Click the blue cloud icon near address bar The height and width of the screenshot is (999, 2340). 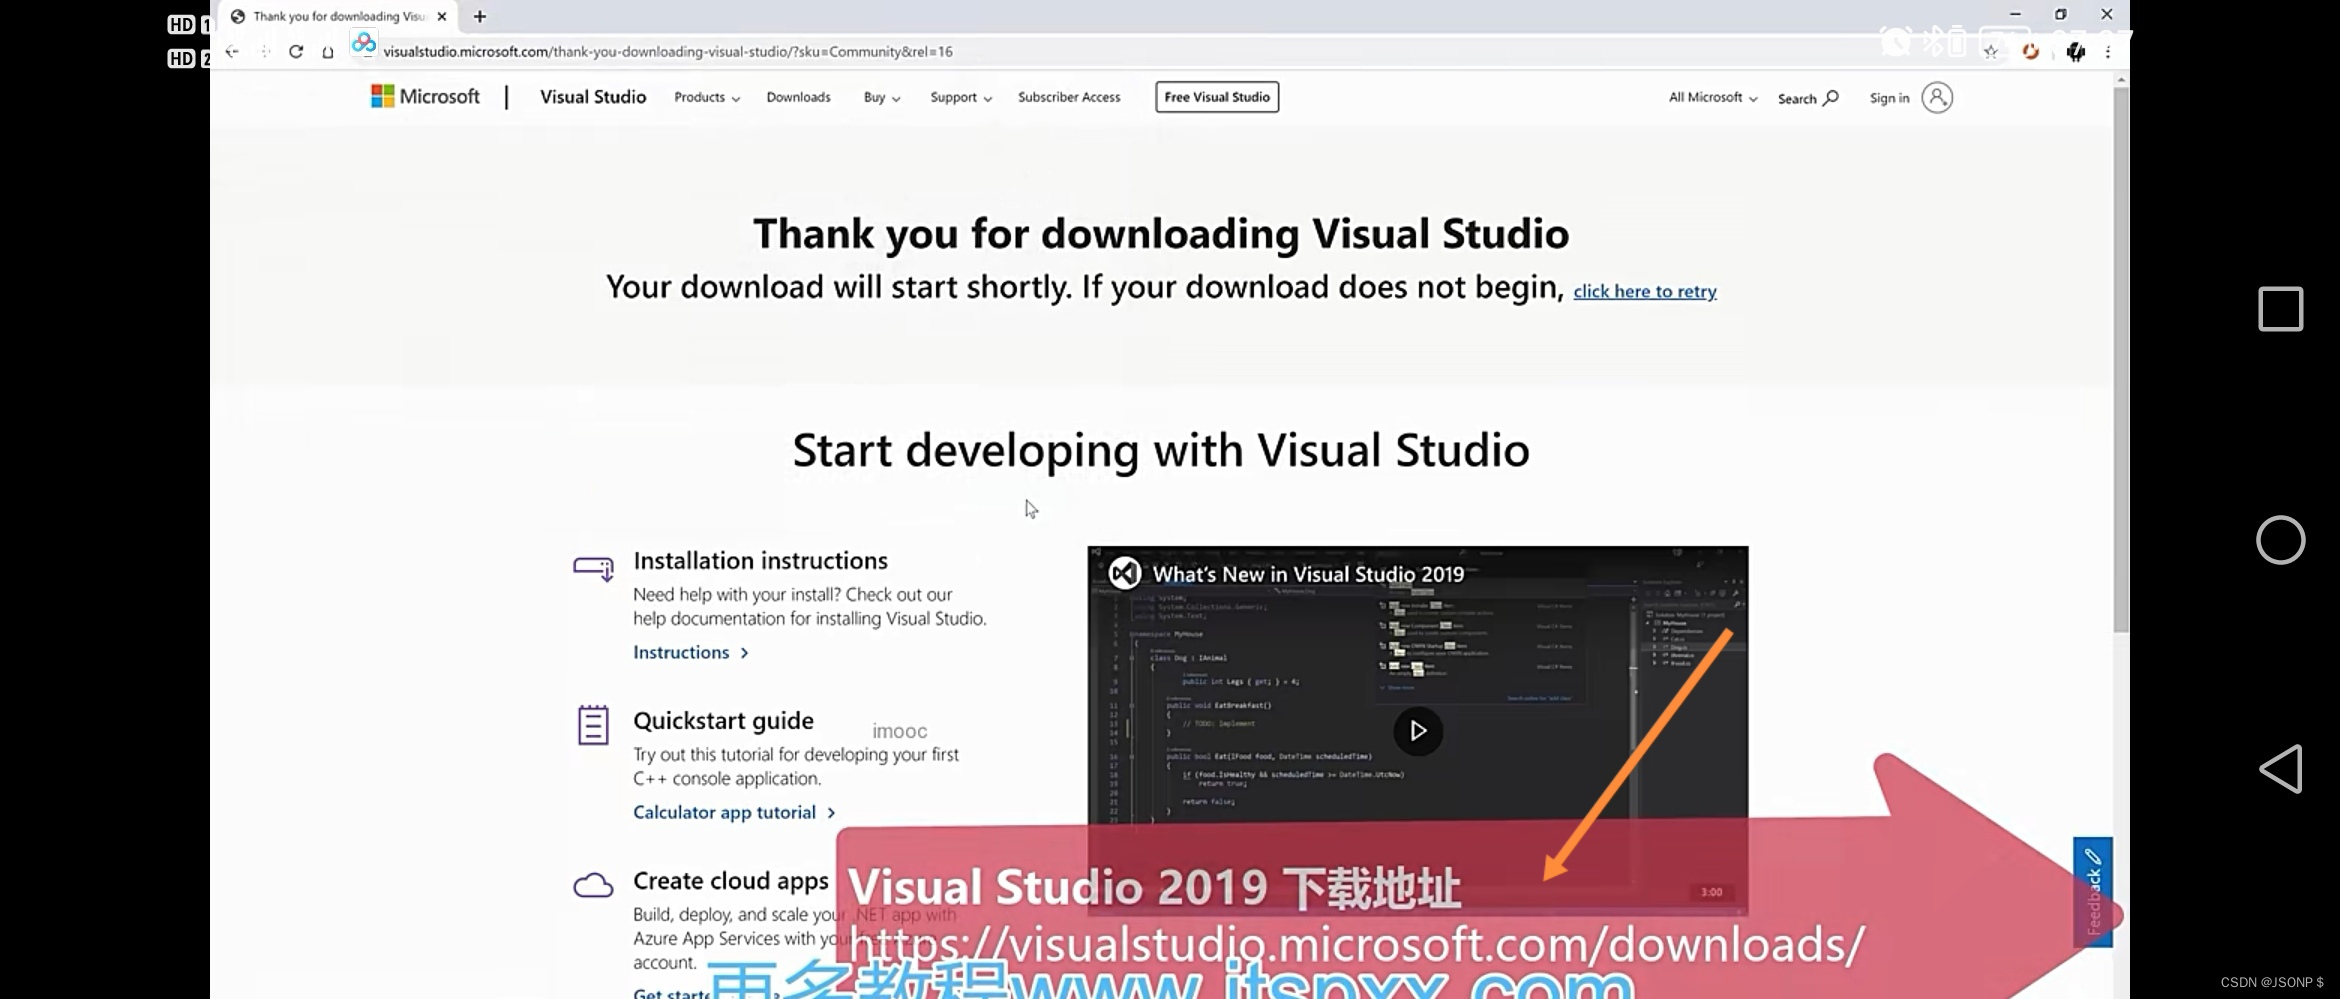point(364,43)
